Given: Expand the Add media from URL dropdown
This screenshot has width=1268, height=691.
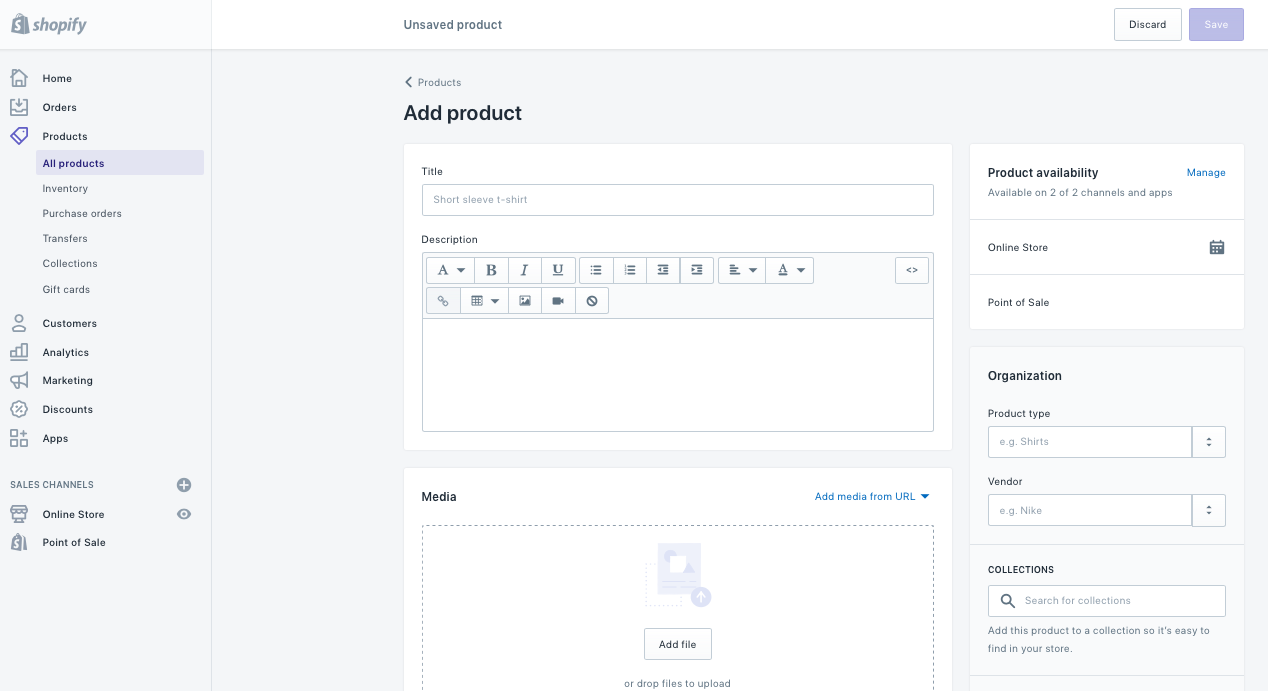Looking at the screenshot, I should click(x=871, y=496).
